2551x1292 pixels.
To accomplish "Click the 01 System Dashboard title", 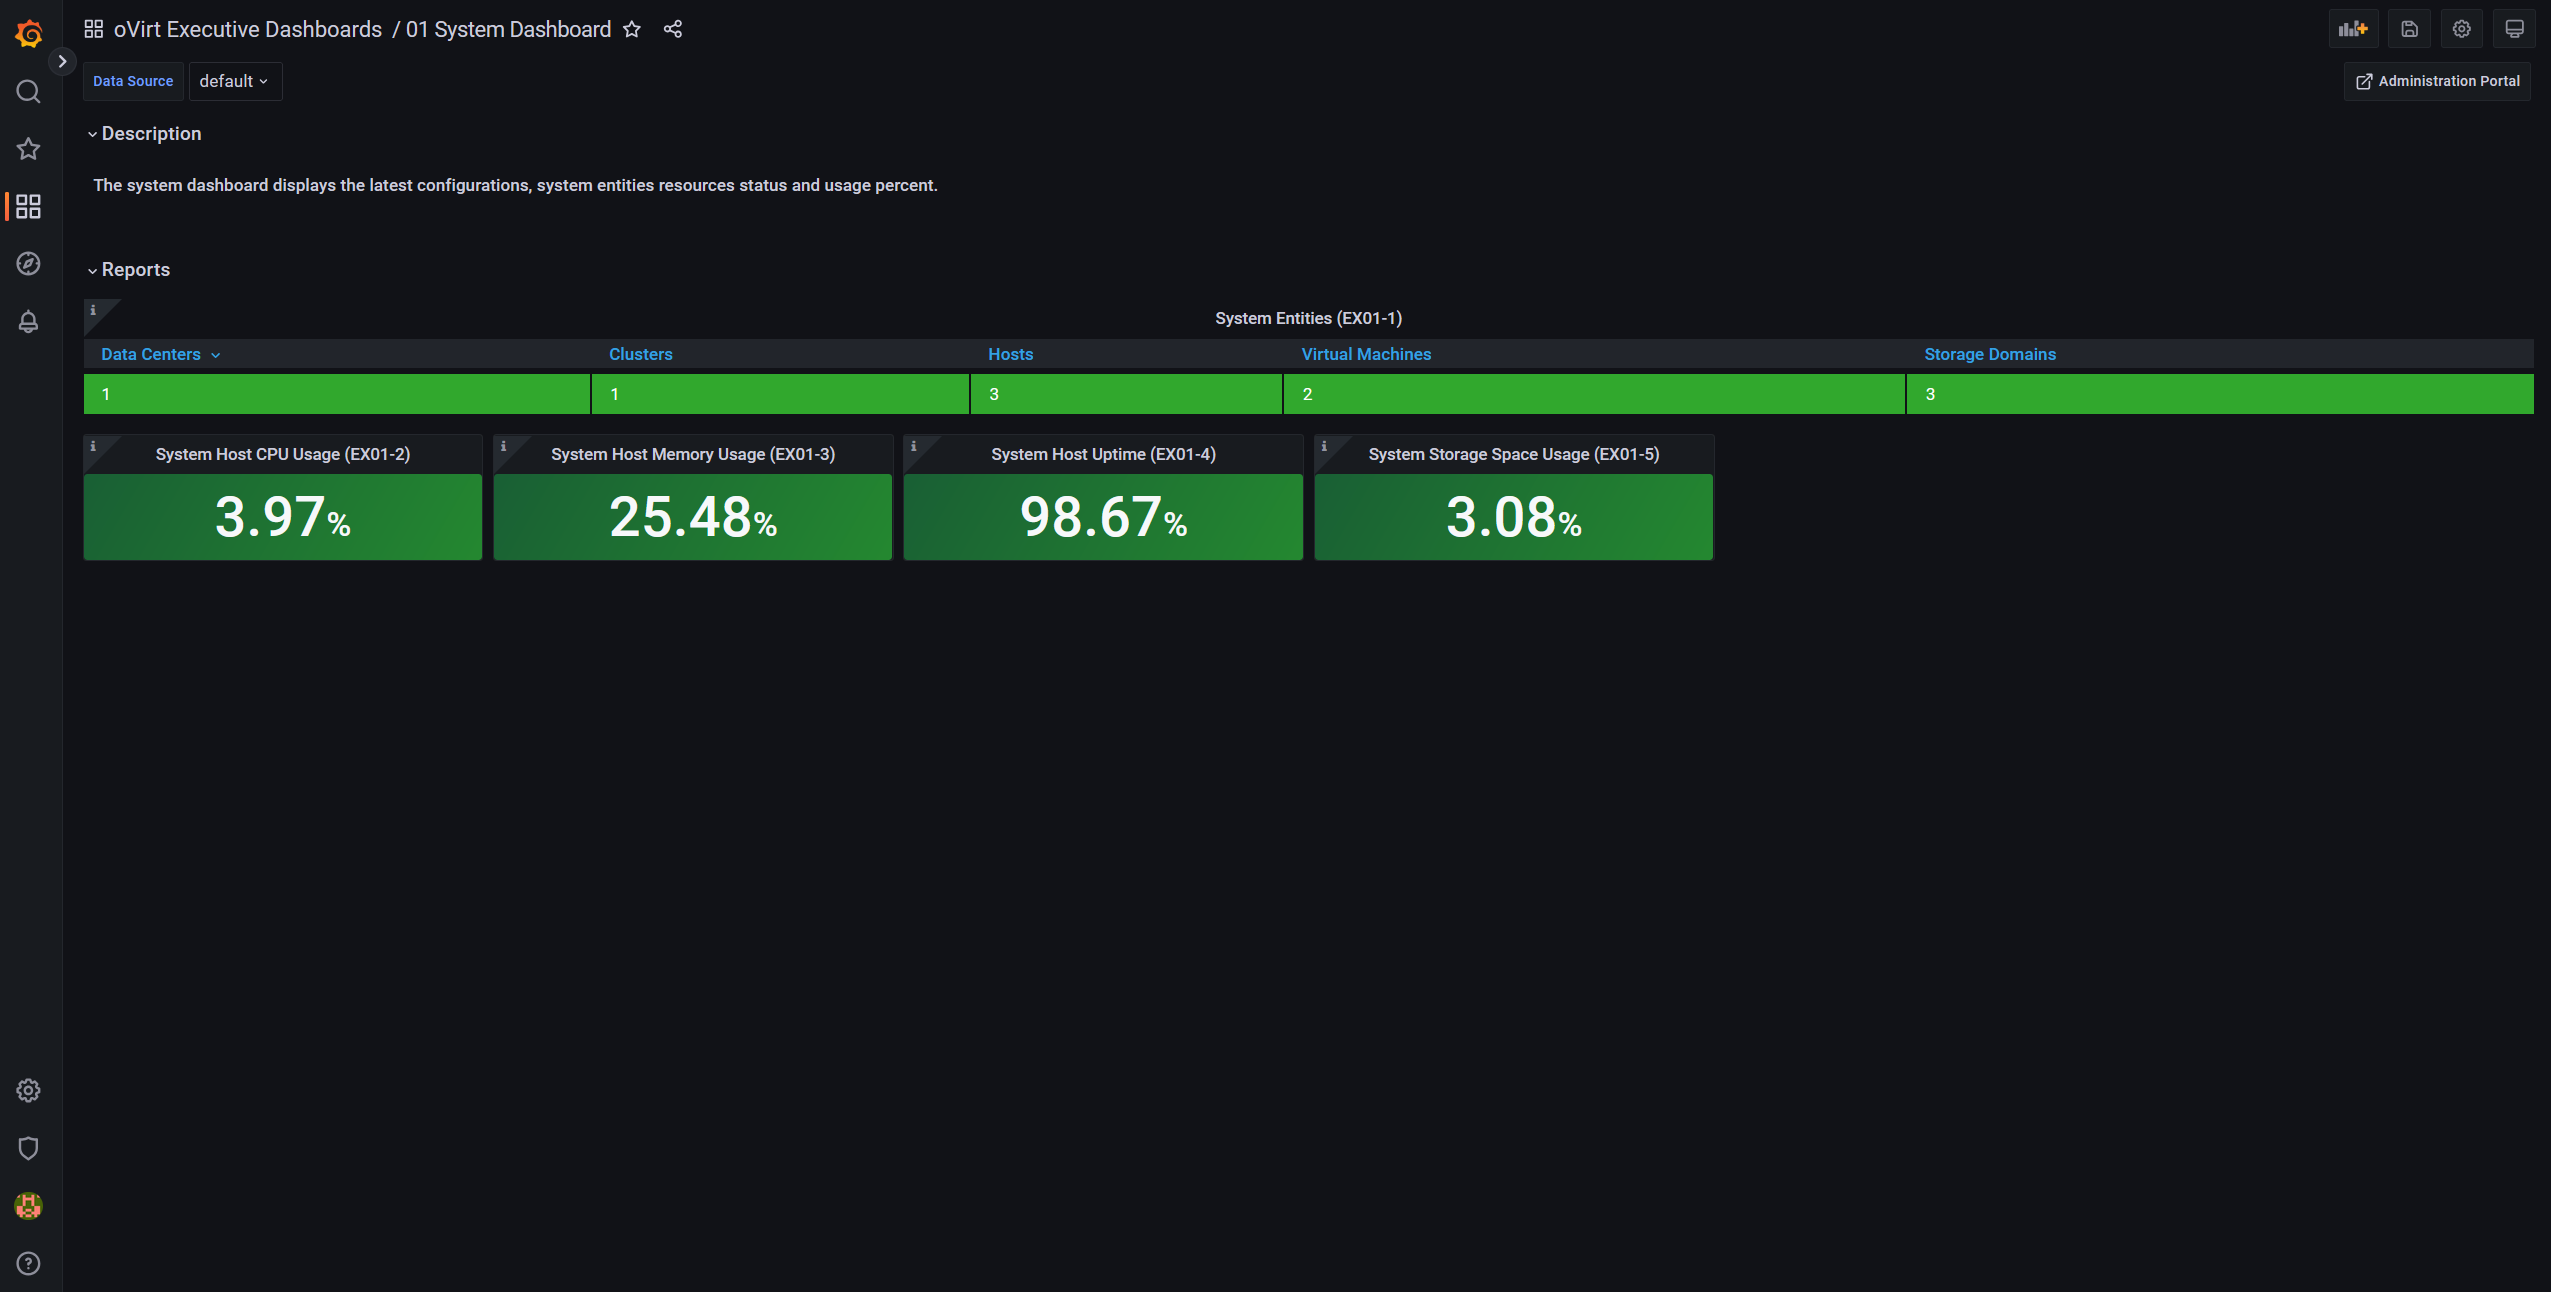I will [x=508, y=29].
